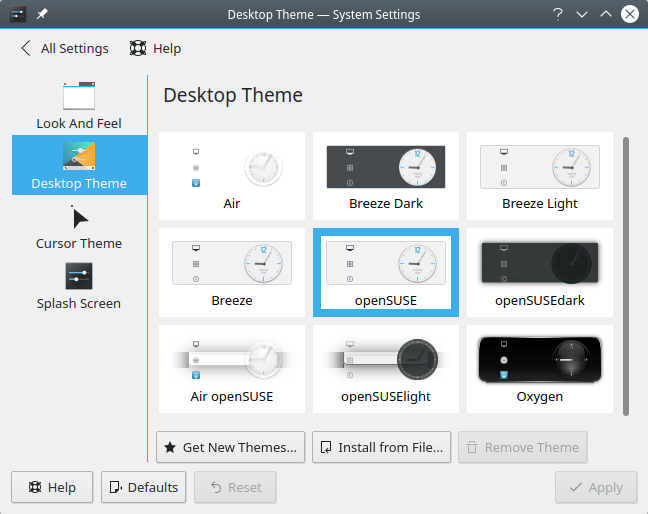Open the System Settings window menu icon
Screen dimensions: 648x514
(18, 14)
